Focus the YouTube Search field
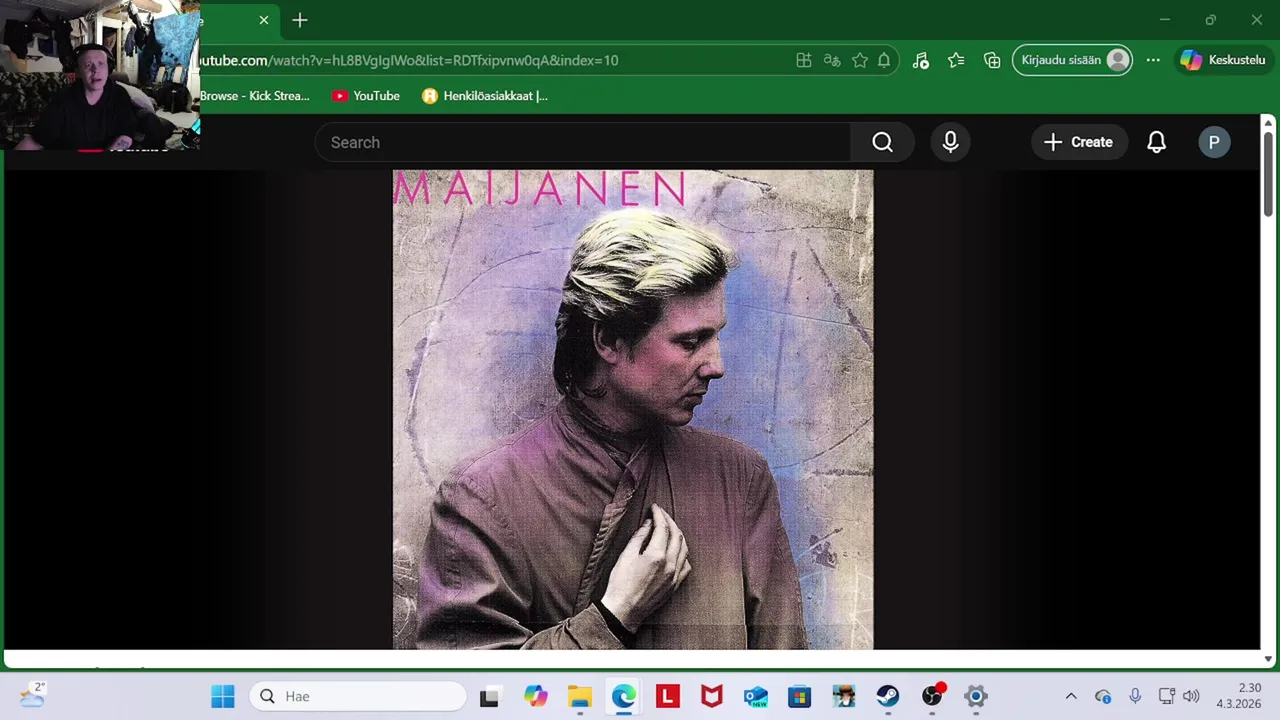 pos(583,142)
